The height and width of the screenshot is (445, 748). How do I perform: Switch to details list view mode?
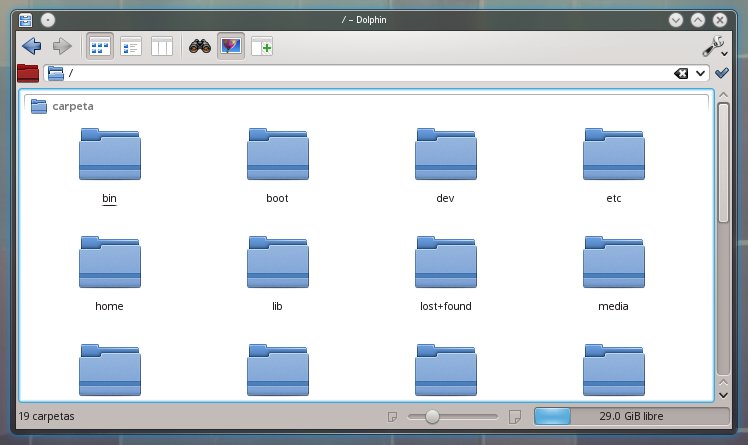(x=131, y=46)
